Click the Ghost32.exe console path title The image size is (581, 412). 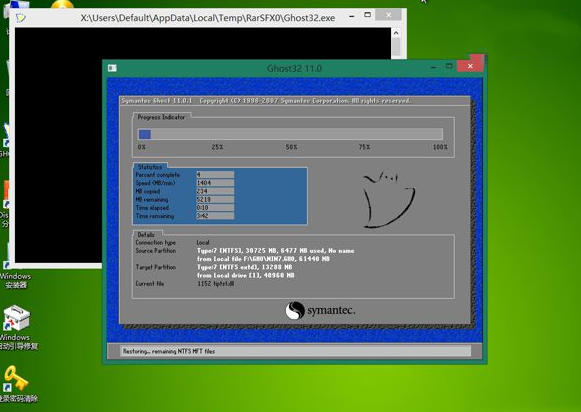coord(208,18)
